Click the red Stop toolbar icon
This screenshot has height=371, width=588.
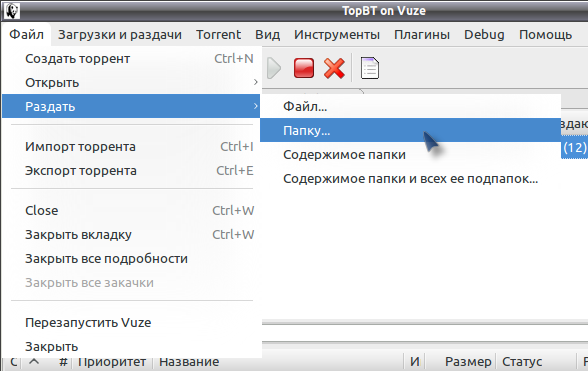pos(304,68)
